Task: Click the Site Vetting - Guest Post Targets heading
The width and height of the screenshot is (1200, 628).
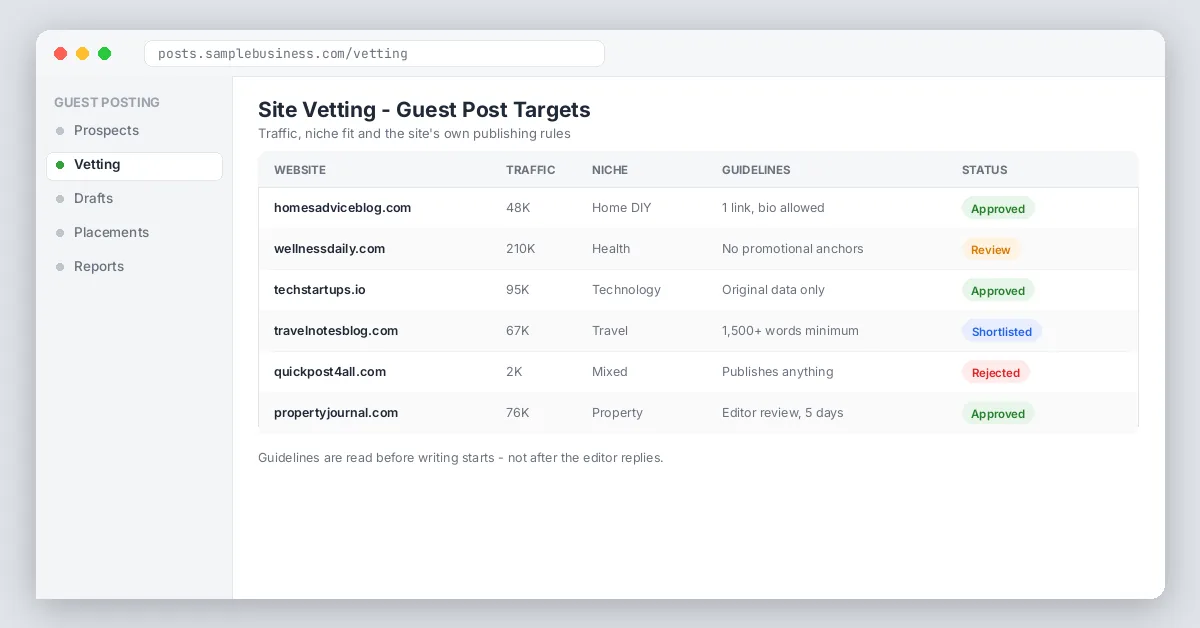Action: tap(424, 110)
